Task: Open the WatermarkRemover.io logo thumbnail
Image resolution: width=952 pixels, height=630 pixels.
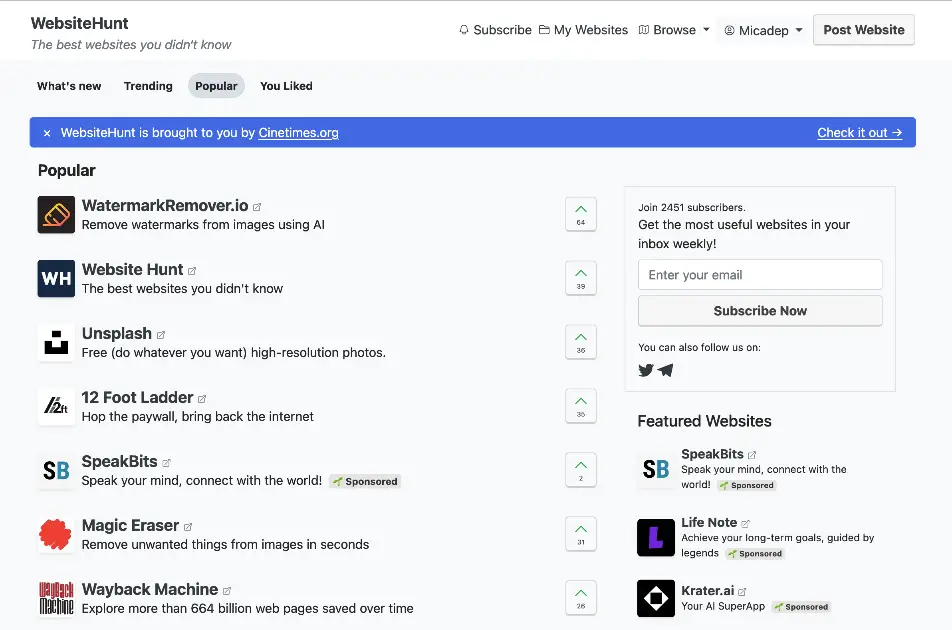Action: [x=56, y=214]
